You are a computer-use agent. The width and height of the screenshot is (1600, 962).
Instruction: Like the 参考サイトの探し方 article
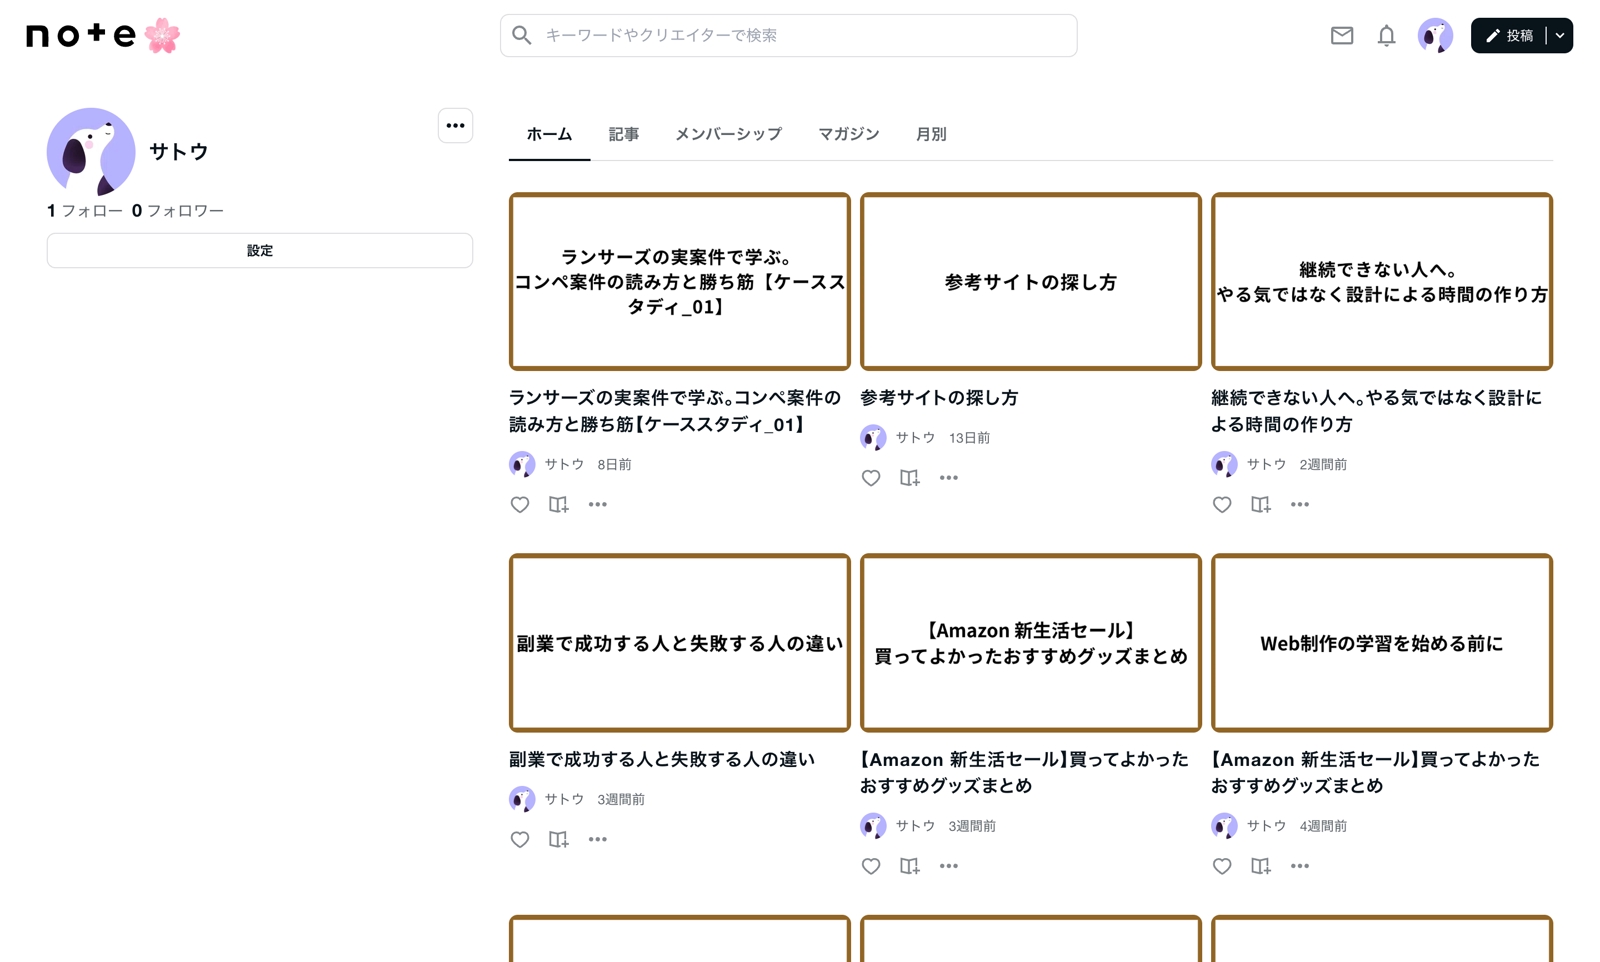871,478
